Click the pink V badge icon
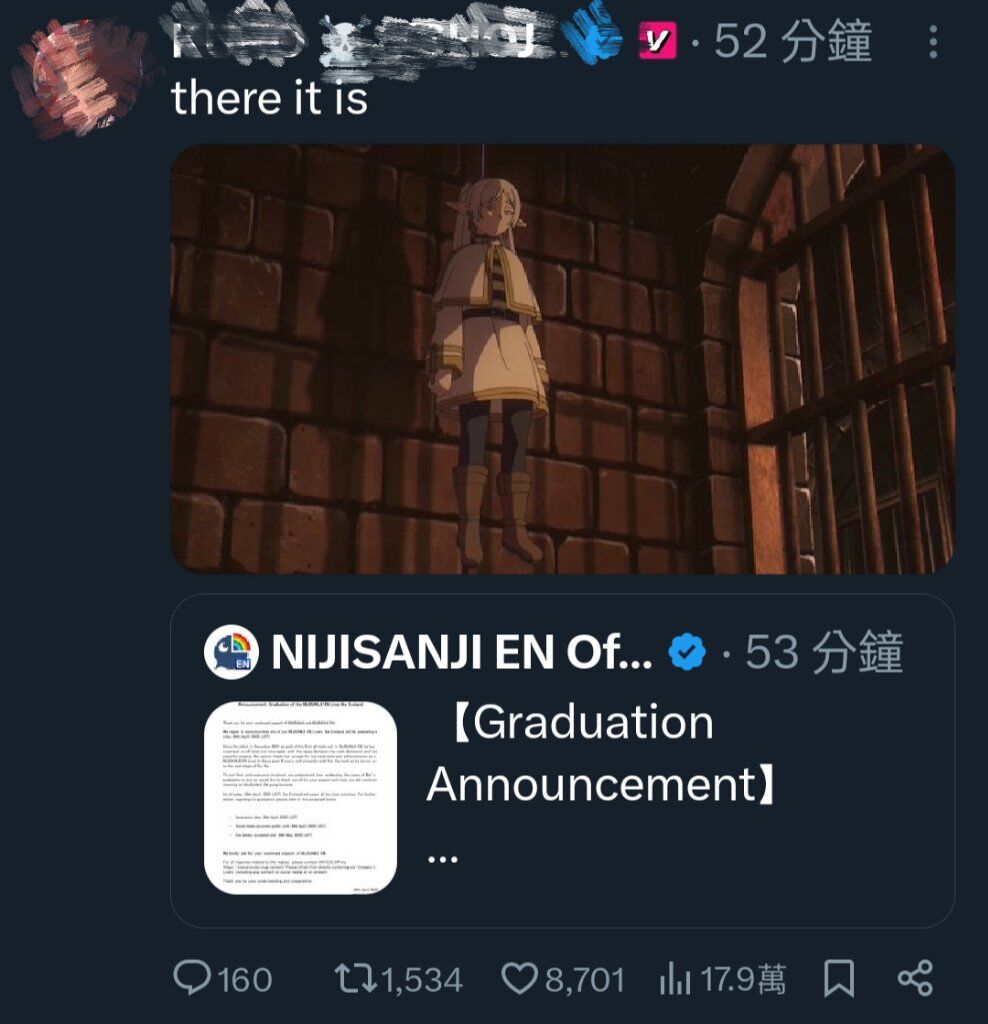 coord(658,40)
